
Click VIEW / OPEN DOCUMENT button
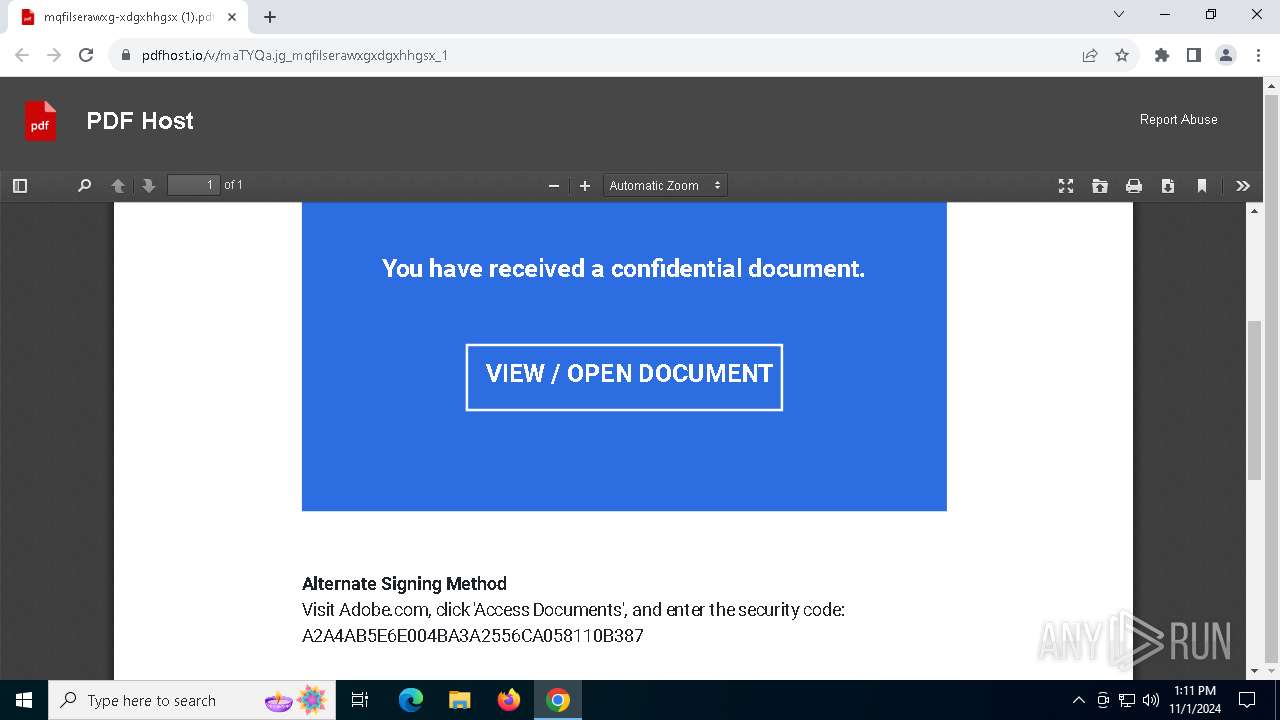(624, 377)
